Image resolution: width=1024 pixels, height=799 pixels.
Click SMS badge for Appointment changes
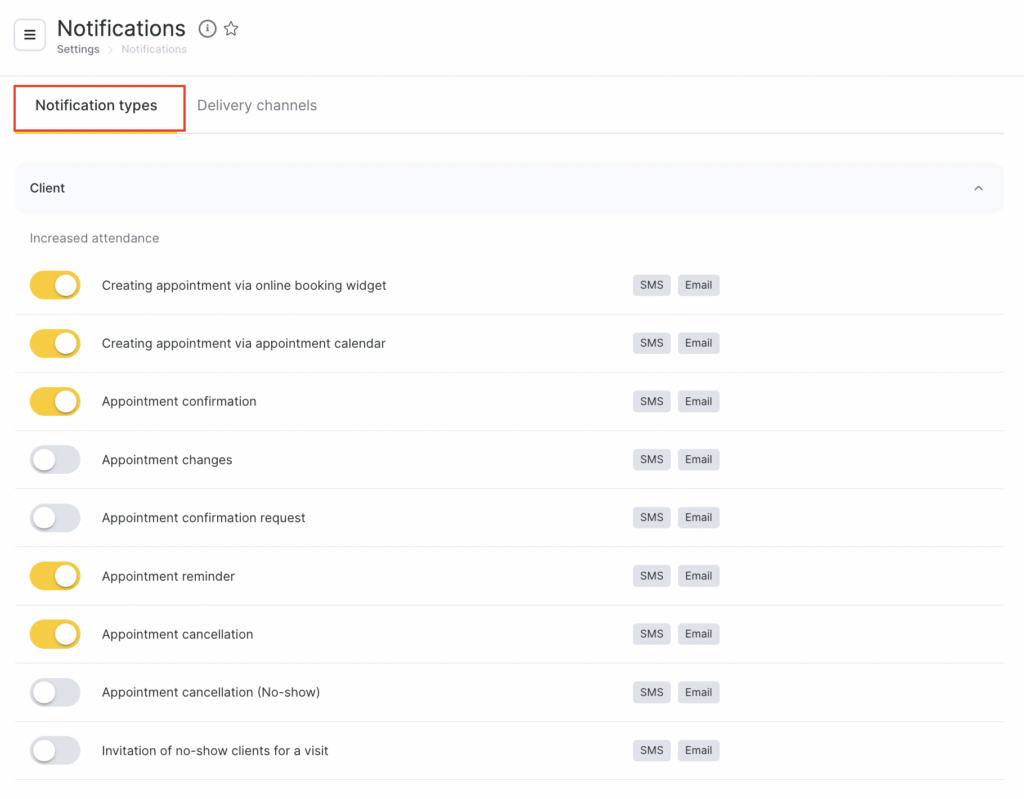[x=651, y=460]
